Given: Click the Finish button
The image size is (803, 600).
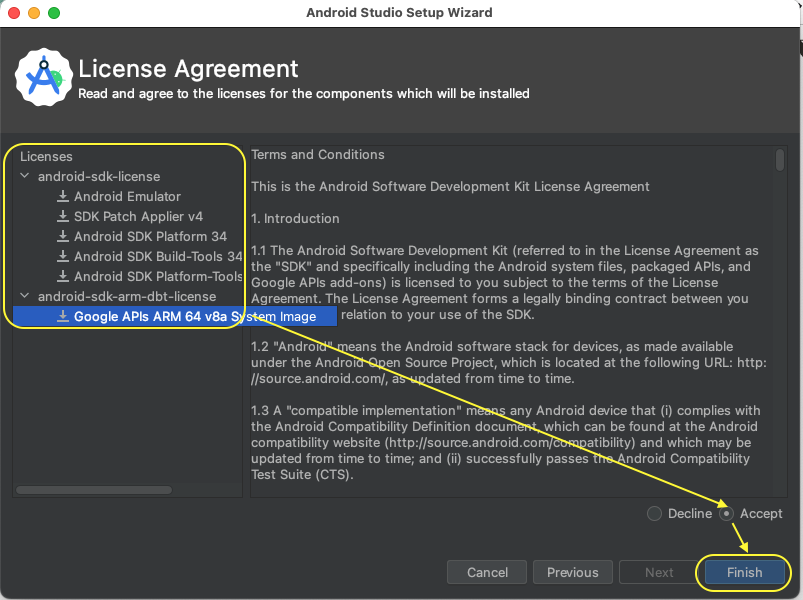Looking at the screenshot, I should [x=745, y=572].
